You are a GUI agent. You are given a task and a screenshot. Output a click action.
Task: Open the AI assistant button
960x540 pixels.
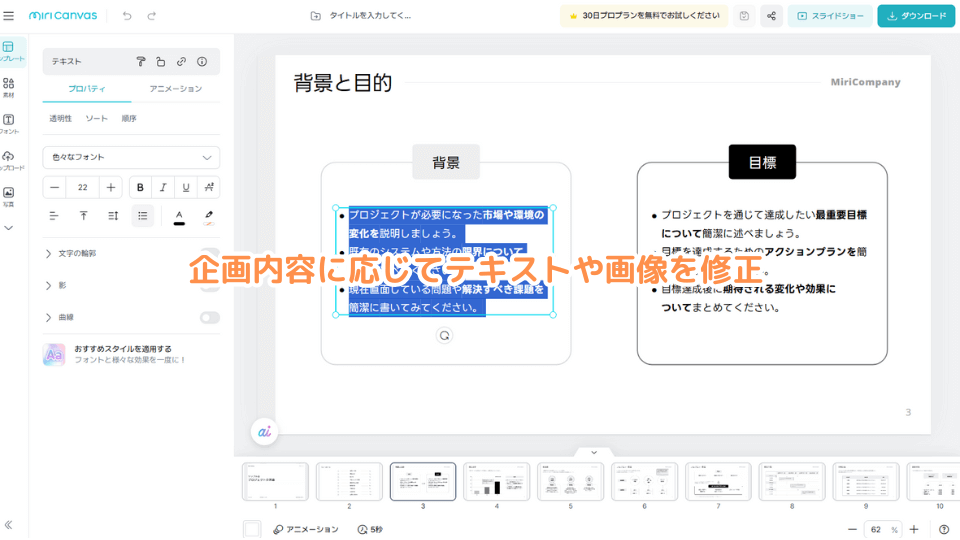point(264,432)
